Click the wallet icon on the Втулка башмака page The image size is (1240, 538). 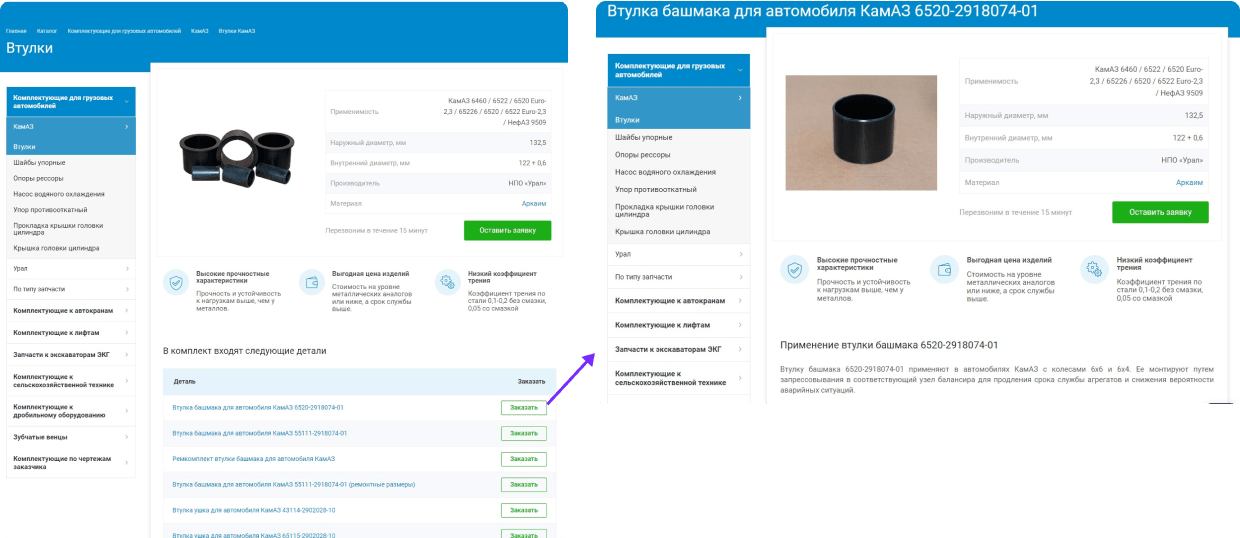point(944,269)
